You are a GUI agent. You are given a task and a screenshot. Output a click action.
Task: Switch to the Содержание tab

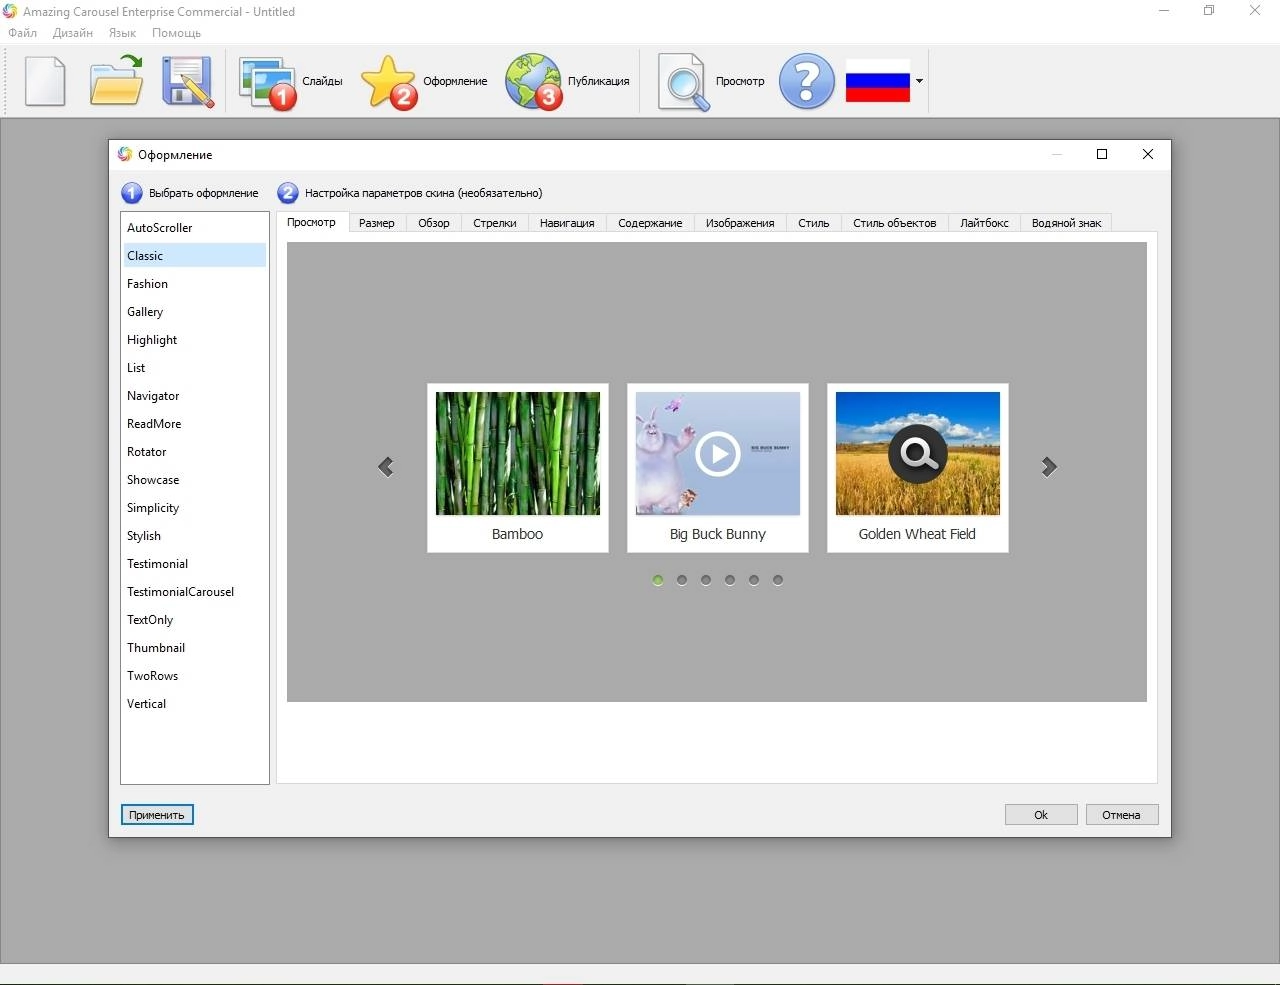[650, 223]
